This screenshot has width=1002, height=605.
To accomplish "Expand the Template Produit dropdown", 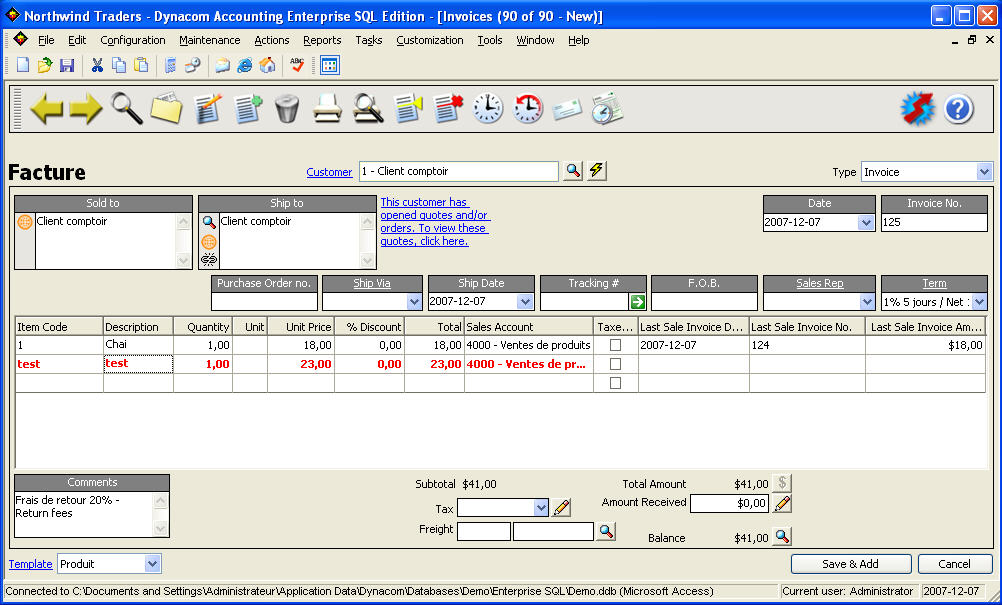I will [151, 564].
